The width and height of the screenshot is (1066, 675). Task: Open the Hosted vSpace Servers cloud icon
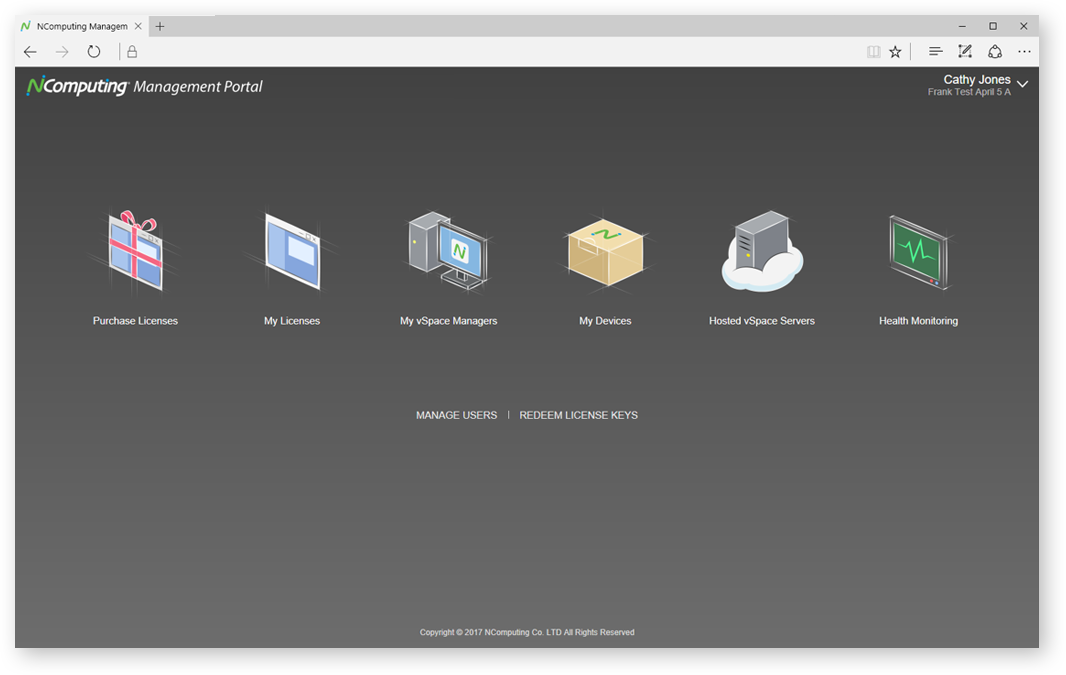tap(762, 251)
